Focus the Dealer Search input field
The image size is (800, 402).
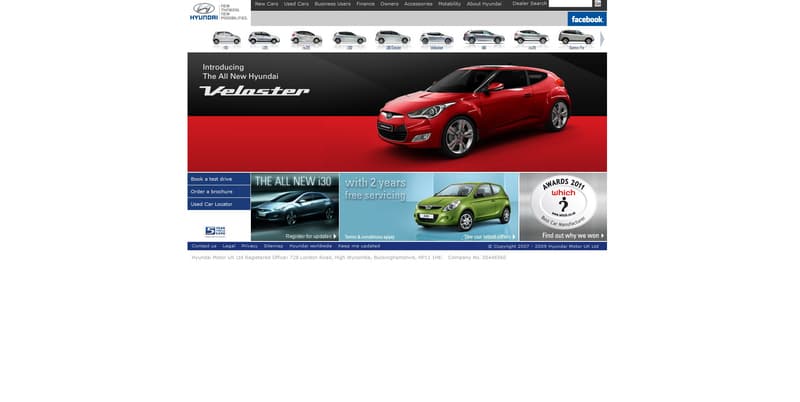click(x=570, y=4)
